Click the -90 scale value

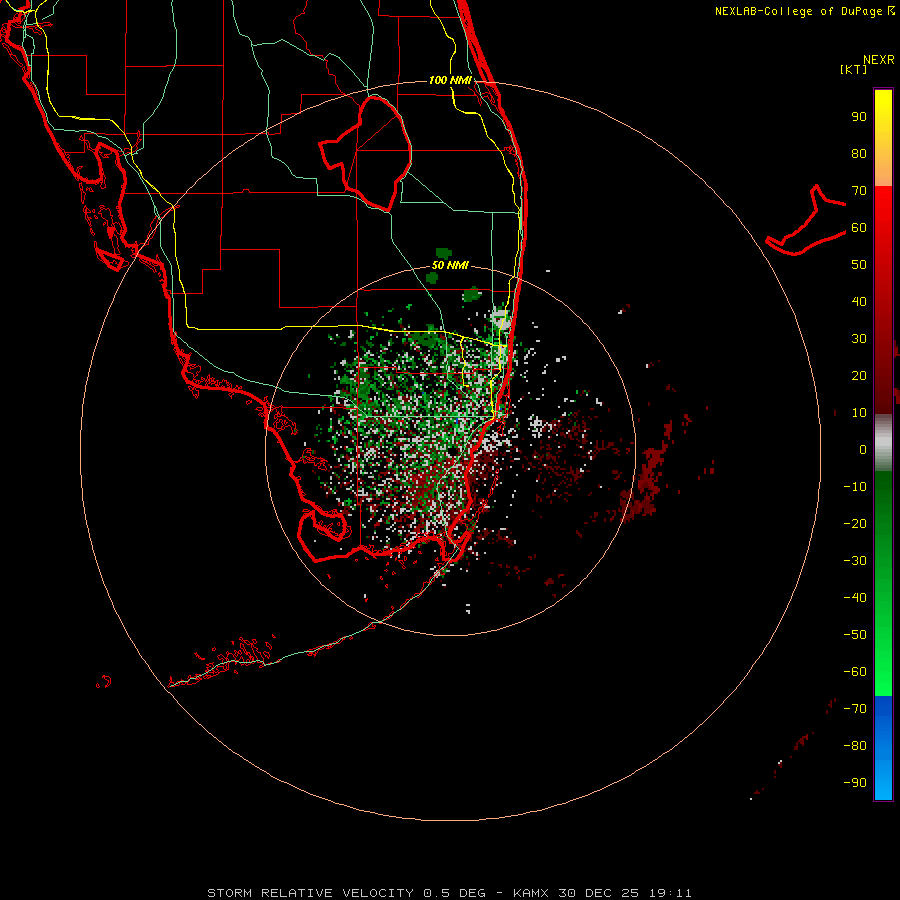click(855, 783)
